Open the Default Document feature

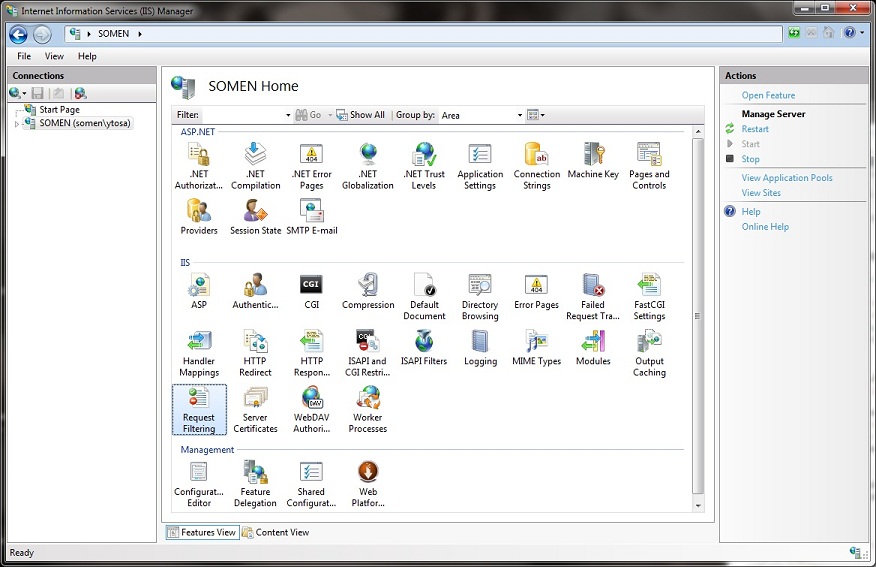pyautogui.click(x=424, y=297)
